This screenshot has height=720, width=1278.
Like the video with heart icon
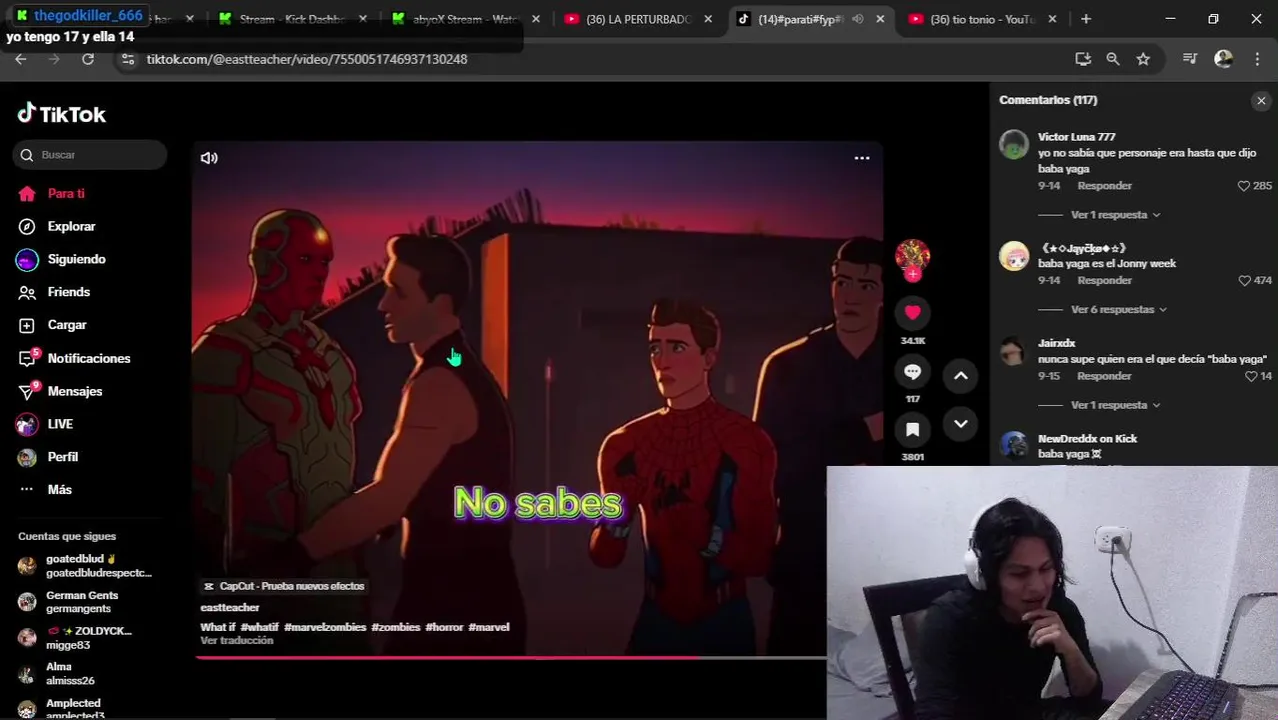tap(912, 313)
